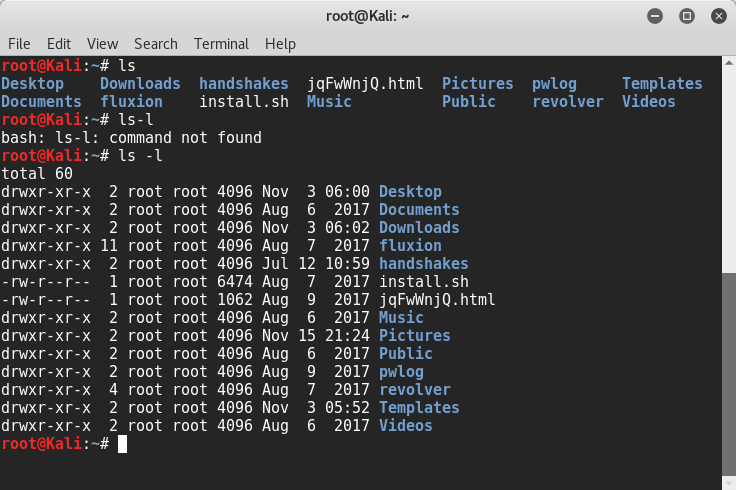The width and height of the screenshot is (736, 490).
Task: Click pwlog in the first ls output
Action: coord(554,84)
